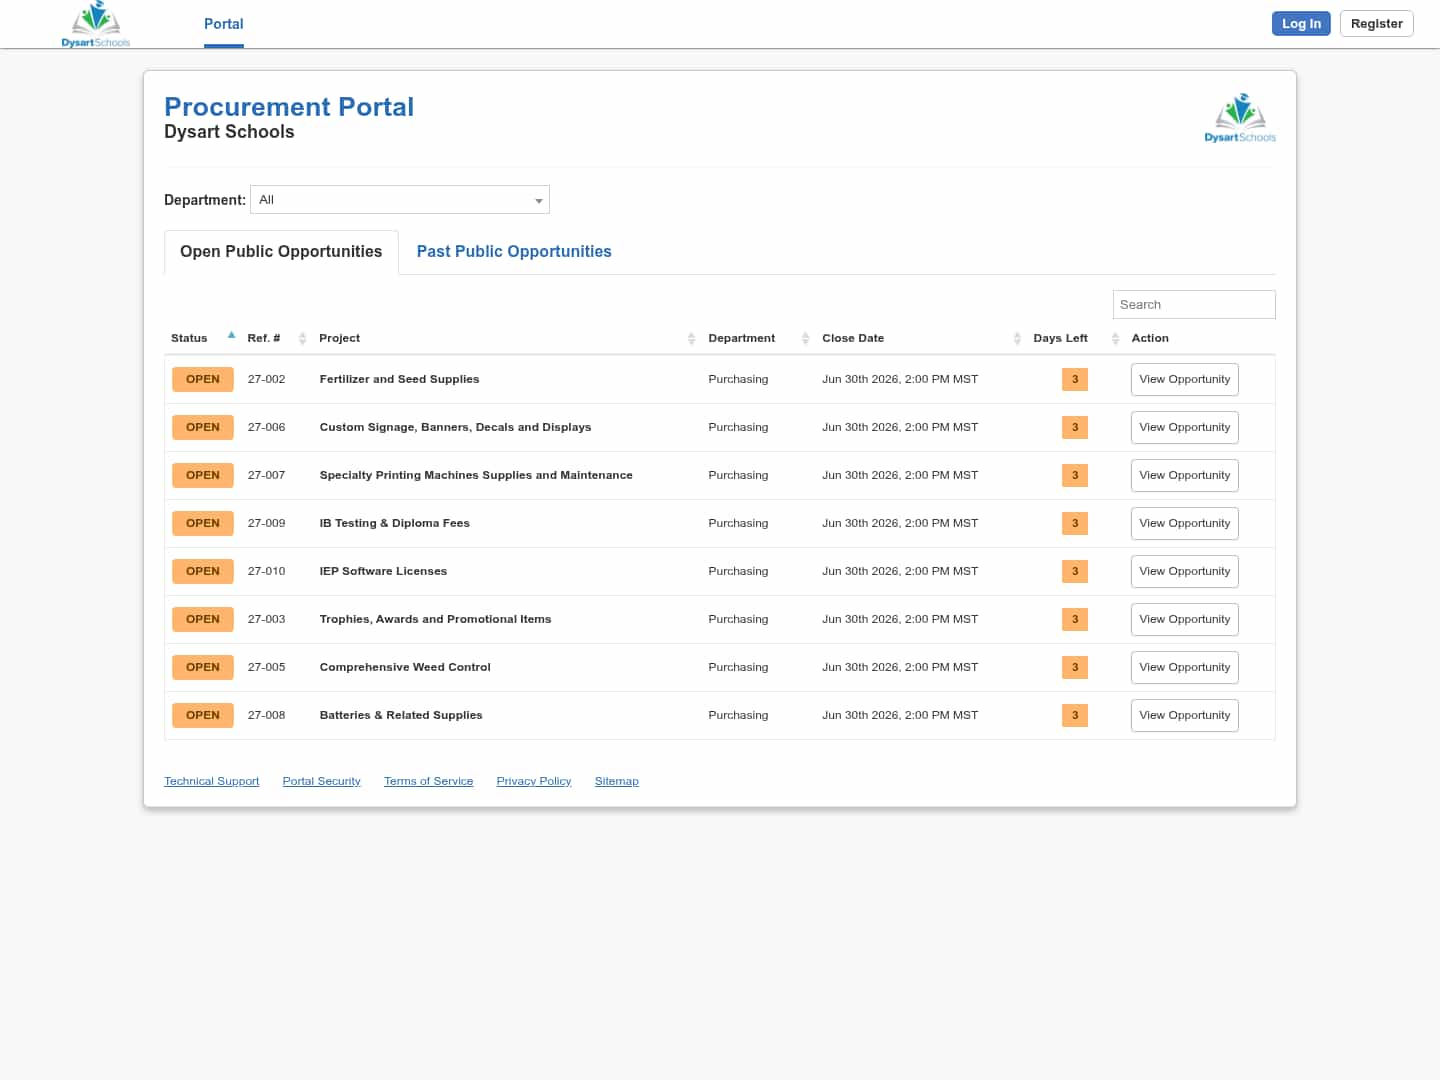Focus the Search input field
The width and height of the screenshot is (1440, 1080).
pos(1194,305)
